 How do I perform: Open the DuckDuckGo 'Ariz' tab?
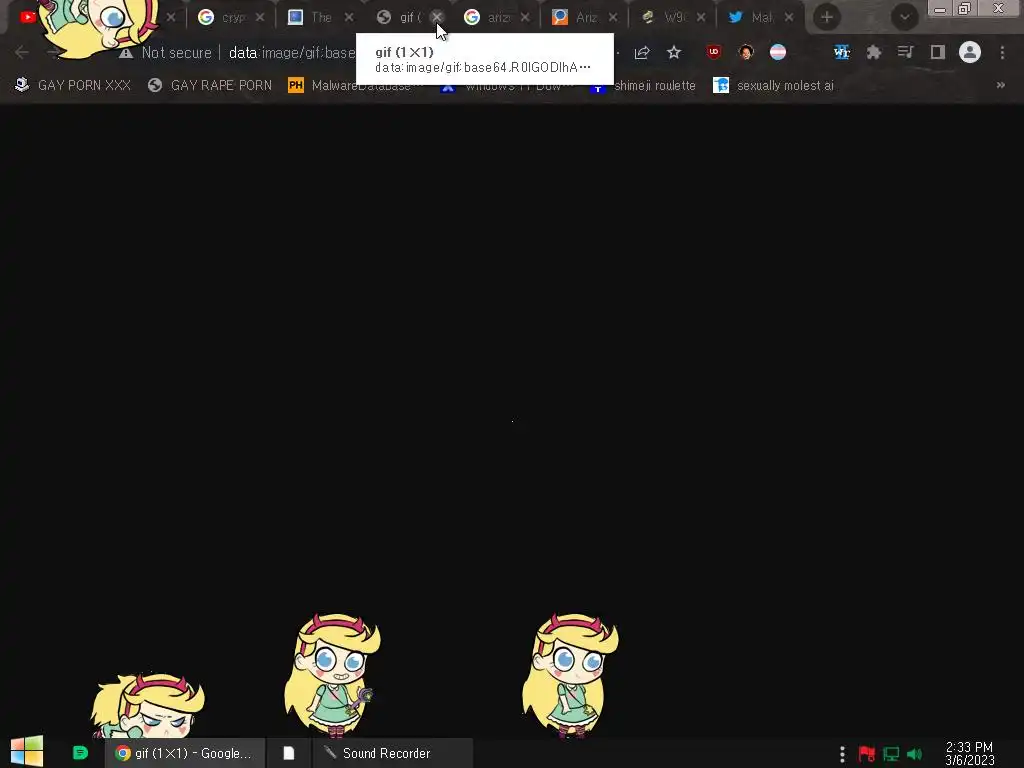pos(575,18)
